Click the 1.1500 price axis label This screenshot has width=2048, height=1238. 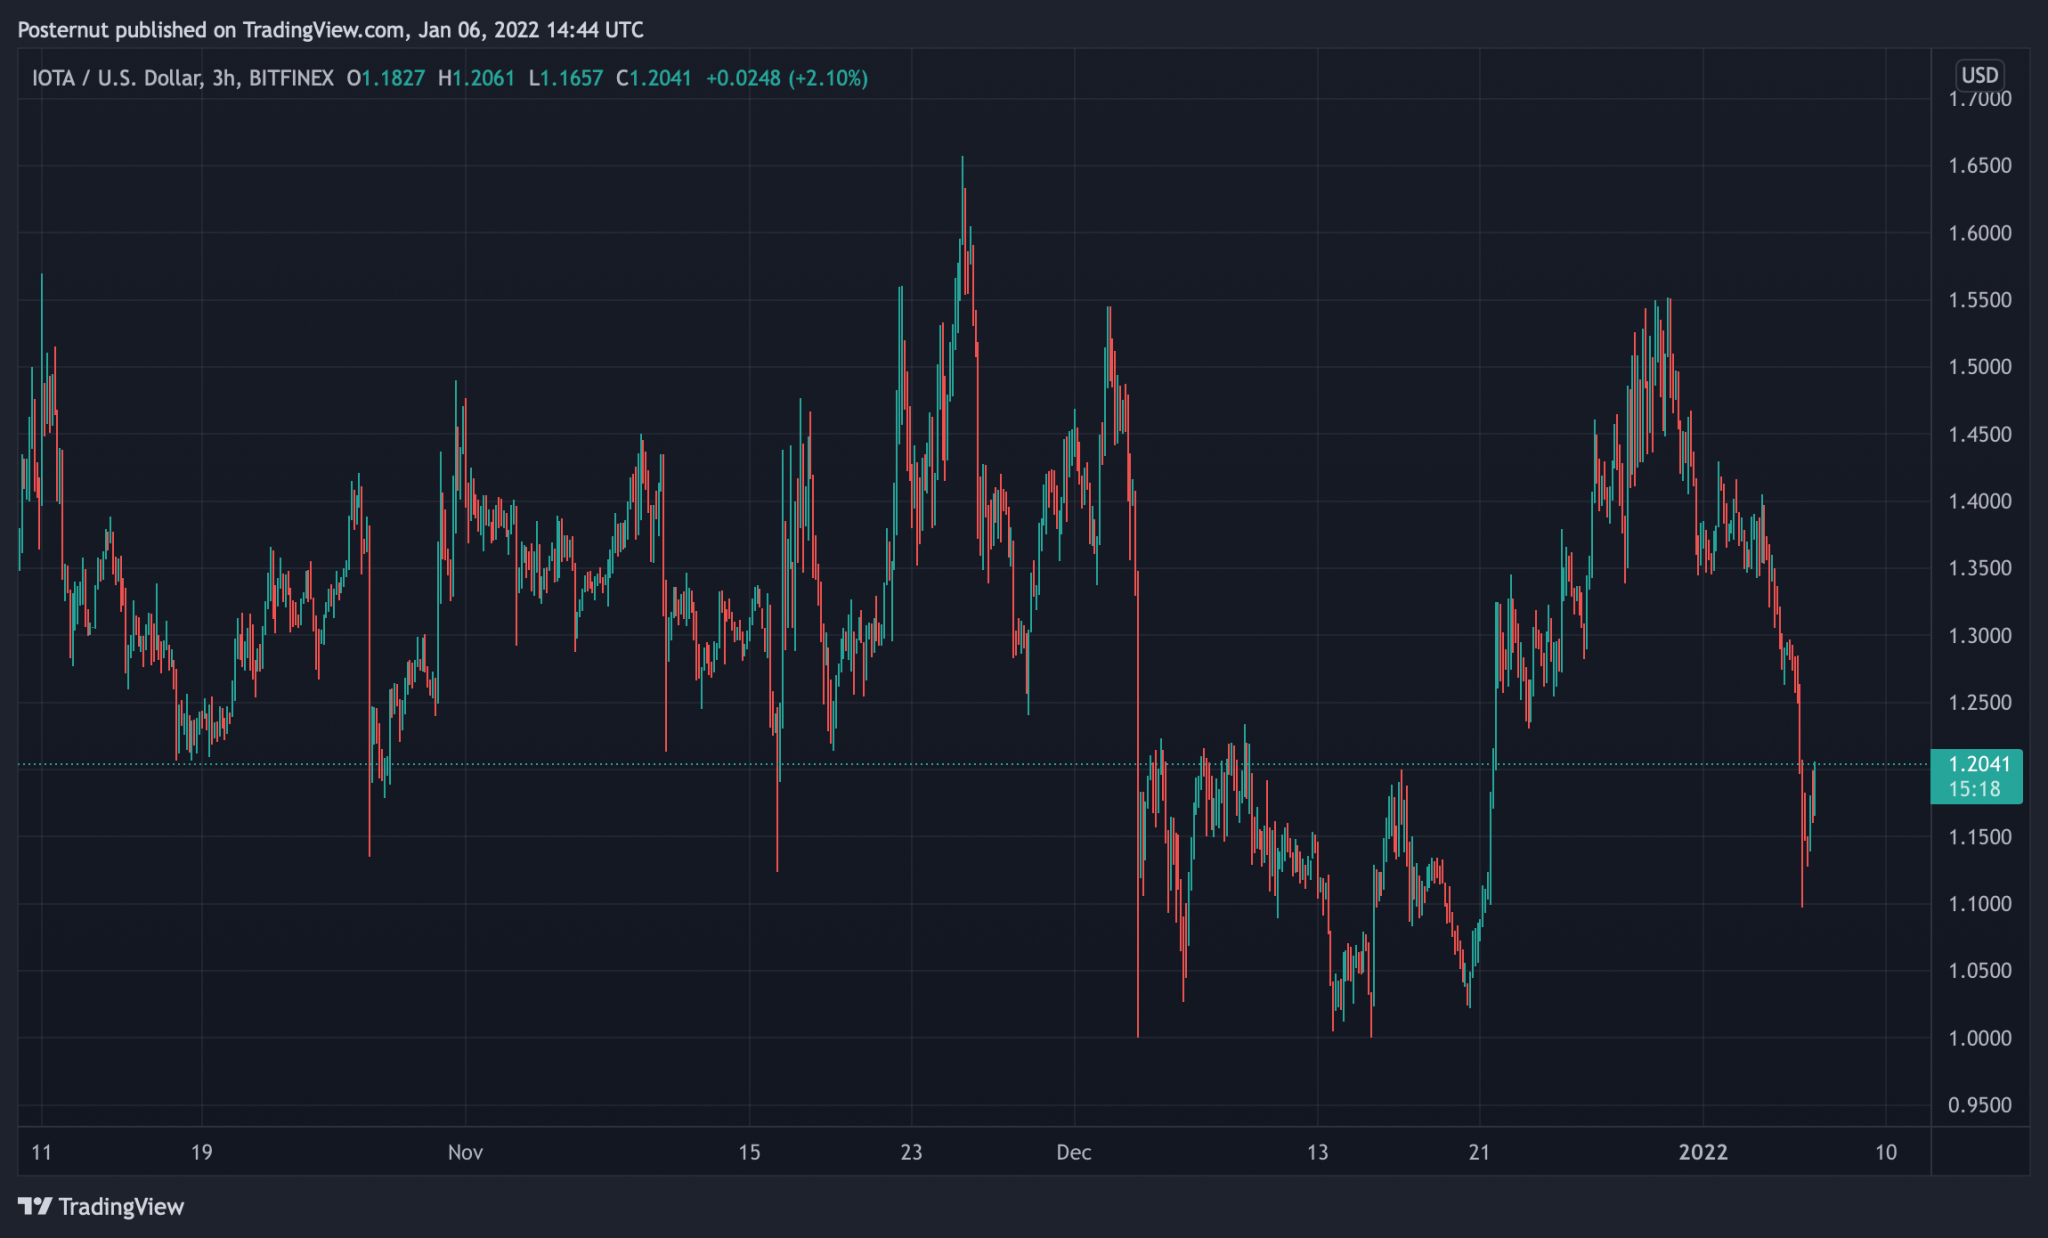pos(1980,837)
